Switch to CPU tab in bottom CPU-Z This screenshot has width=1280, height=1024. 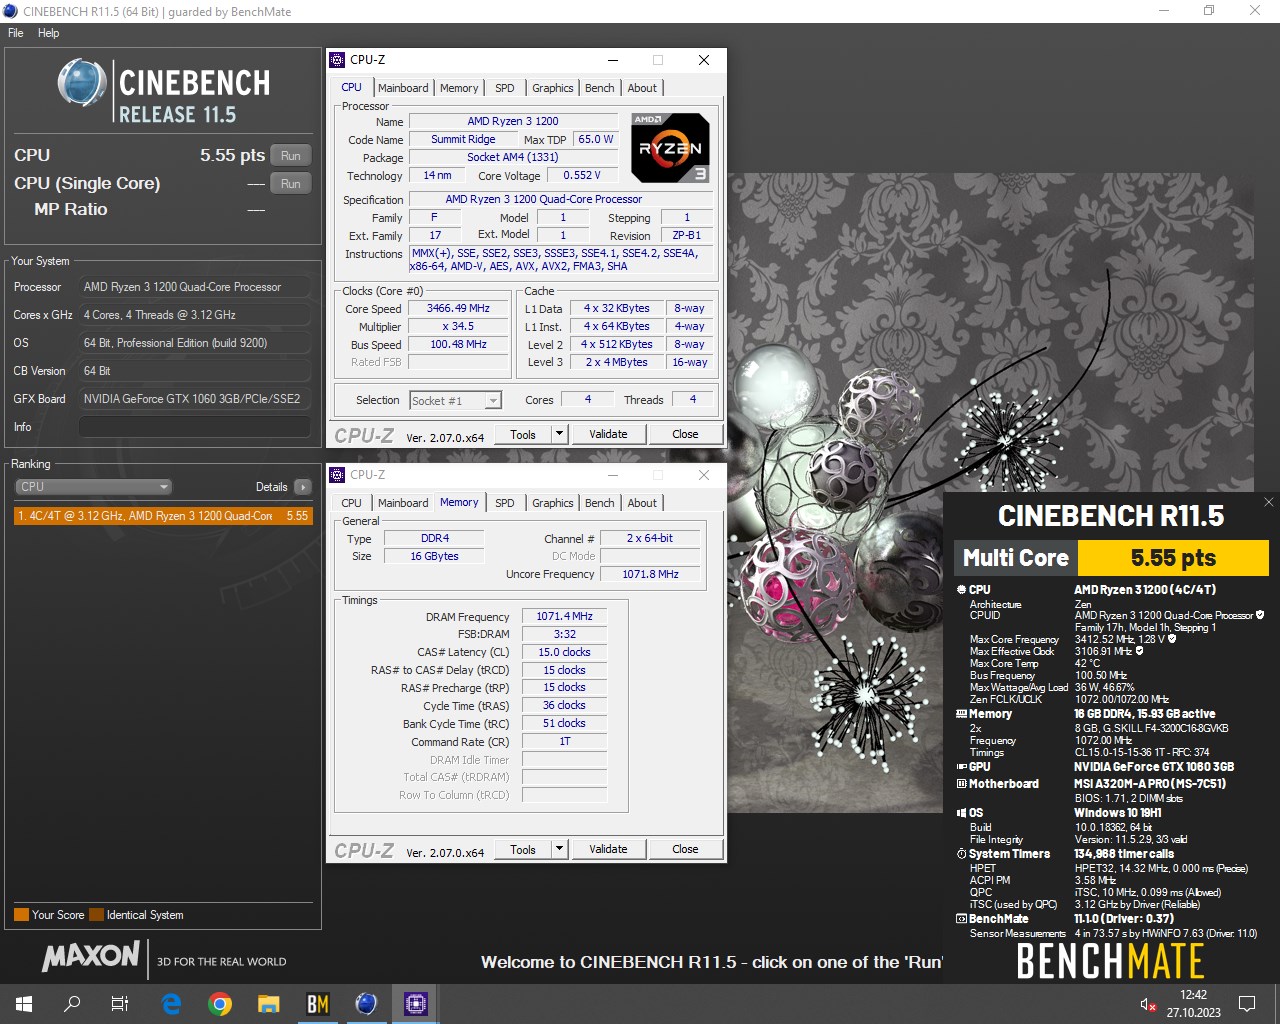coord(352,503)
